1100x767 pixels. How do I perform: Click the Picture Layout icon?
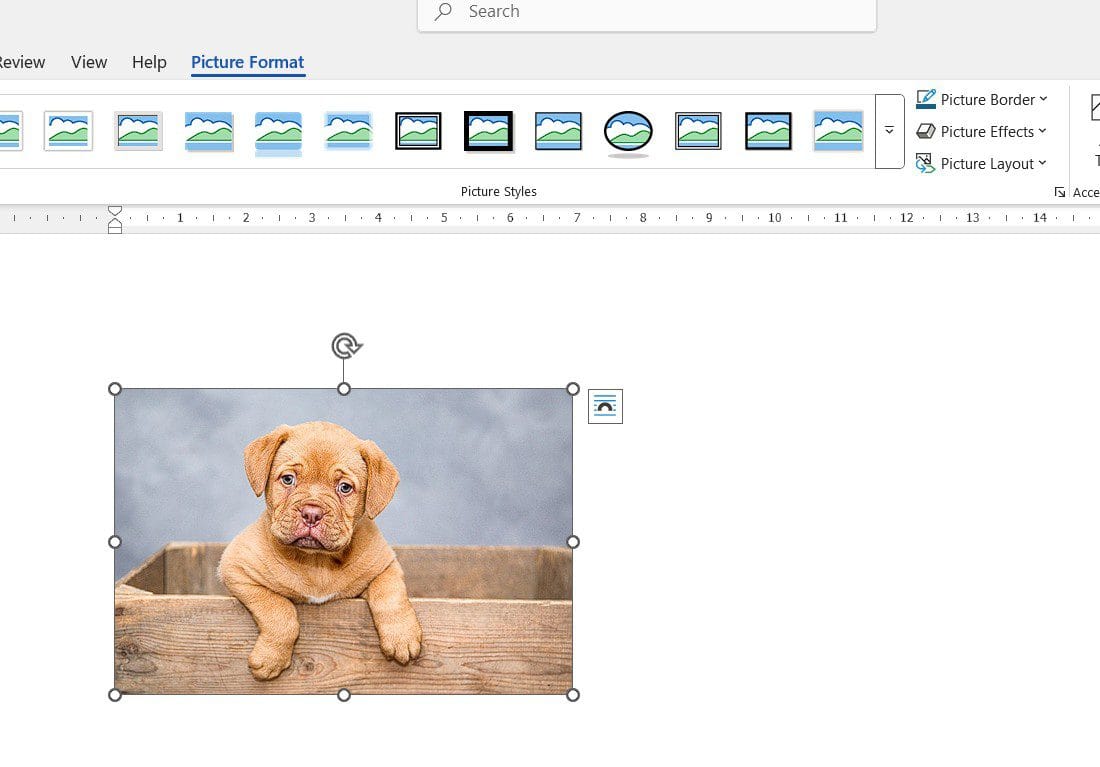click(x=925, y=163)
